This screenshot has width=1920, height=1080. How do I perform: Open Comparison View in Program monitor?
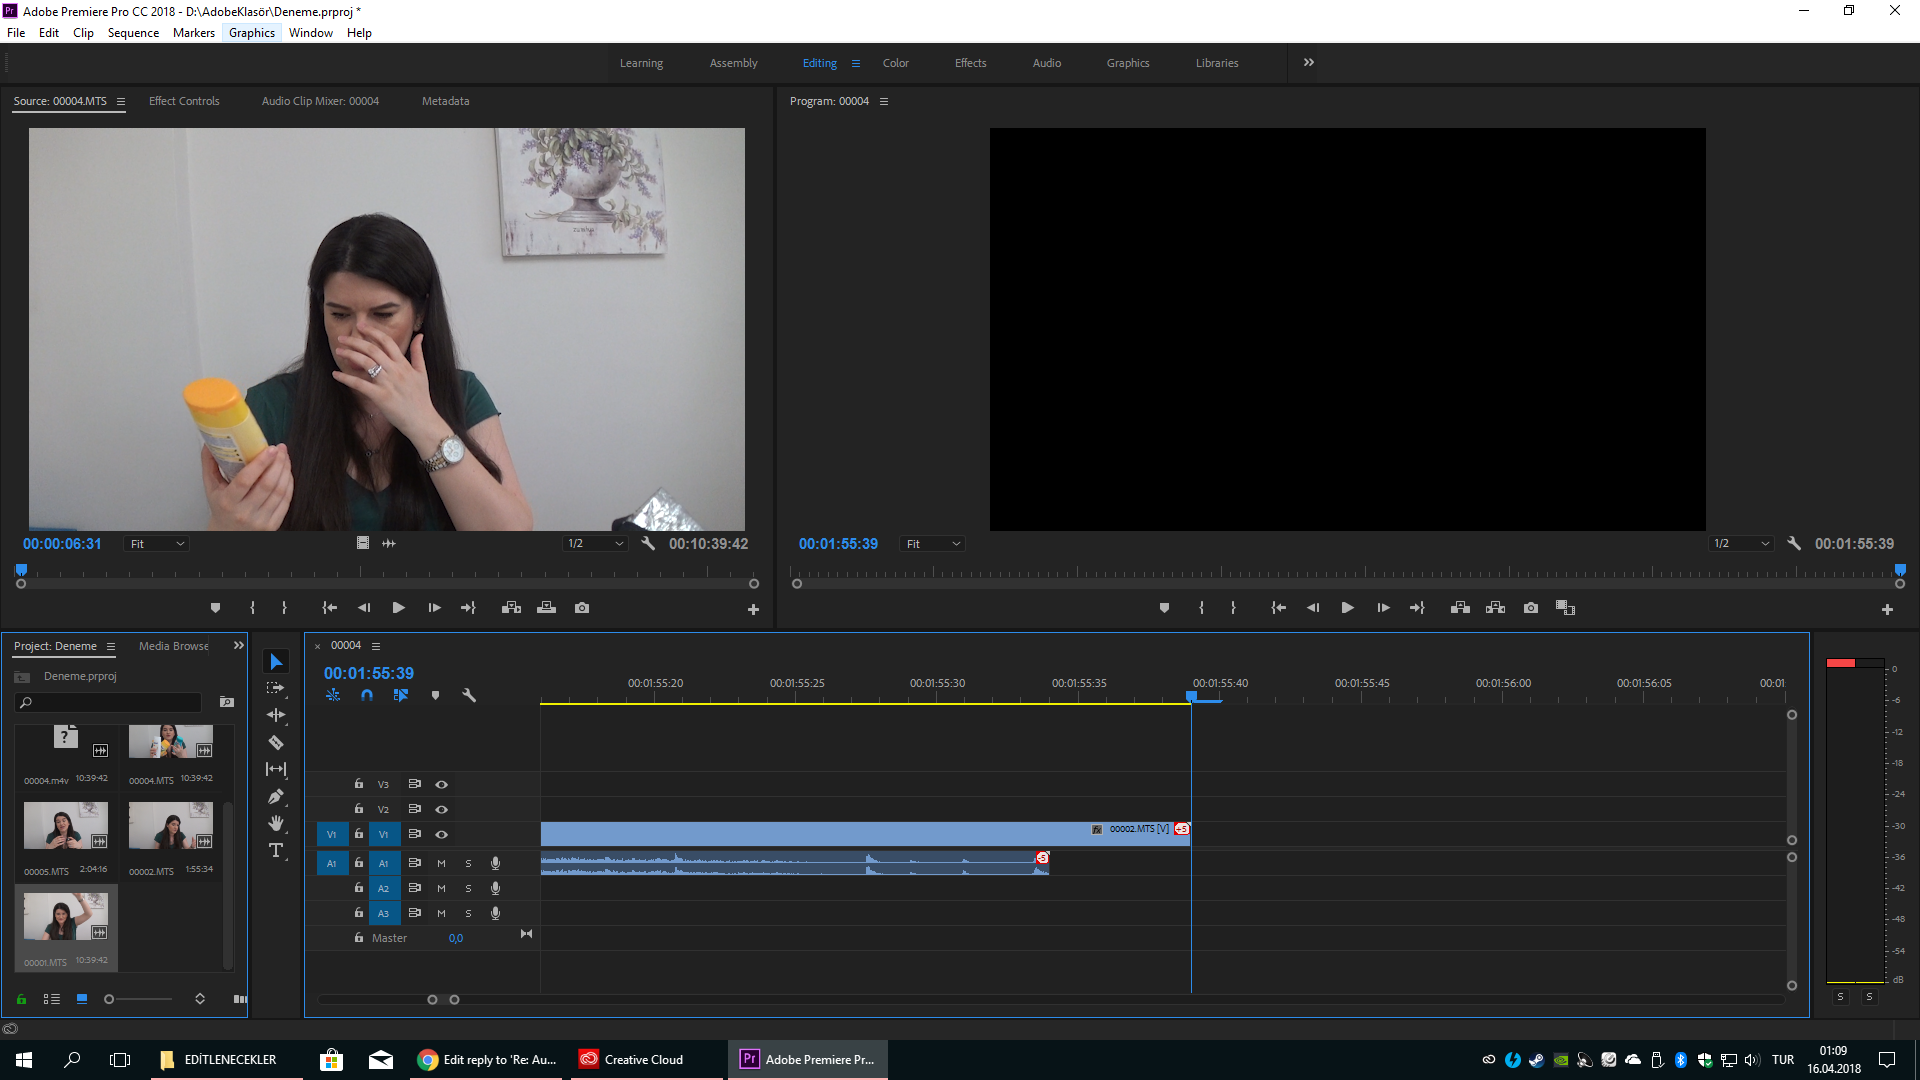(x=1566, y=608)
